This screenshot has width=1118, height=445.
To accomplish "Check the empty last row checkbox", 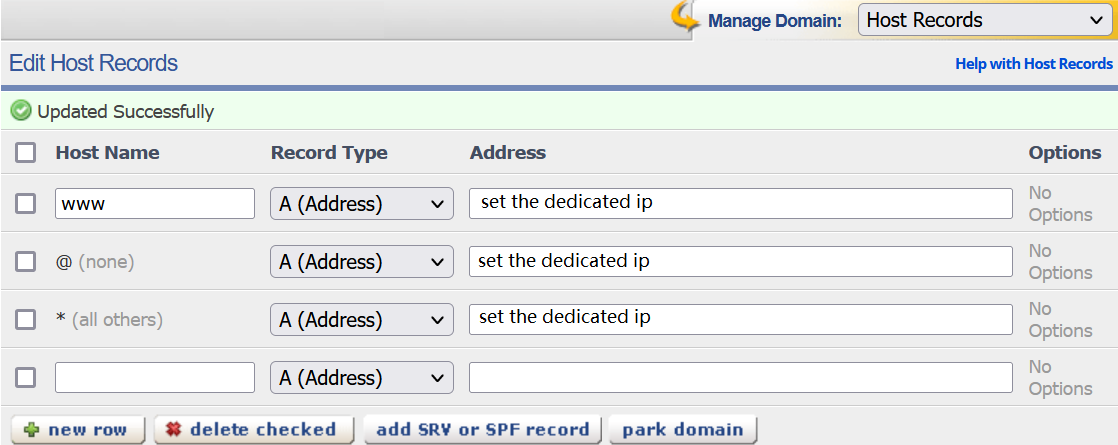I will pos(26,378).
